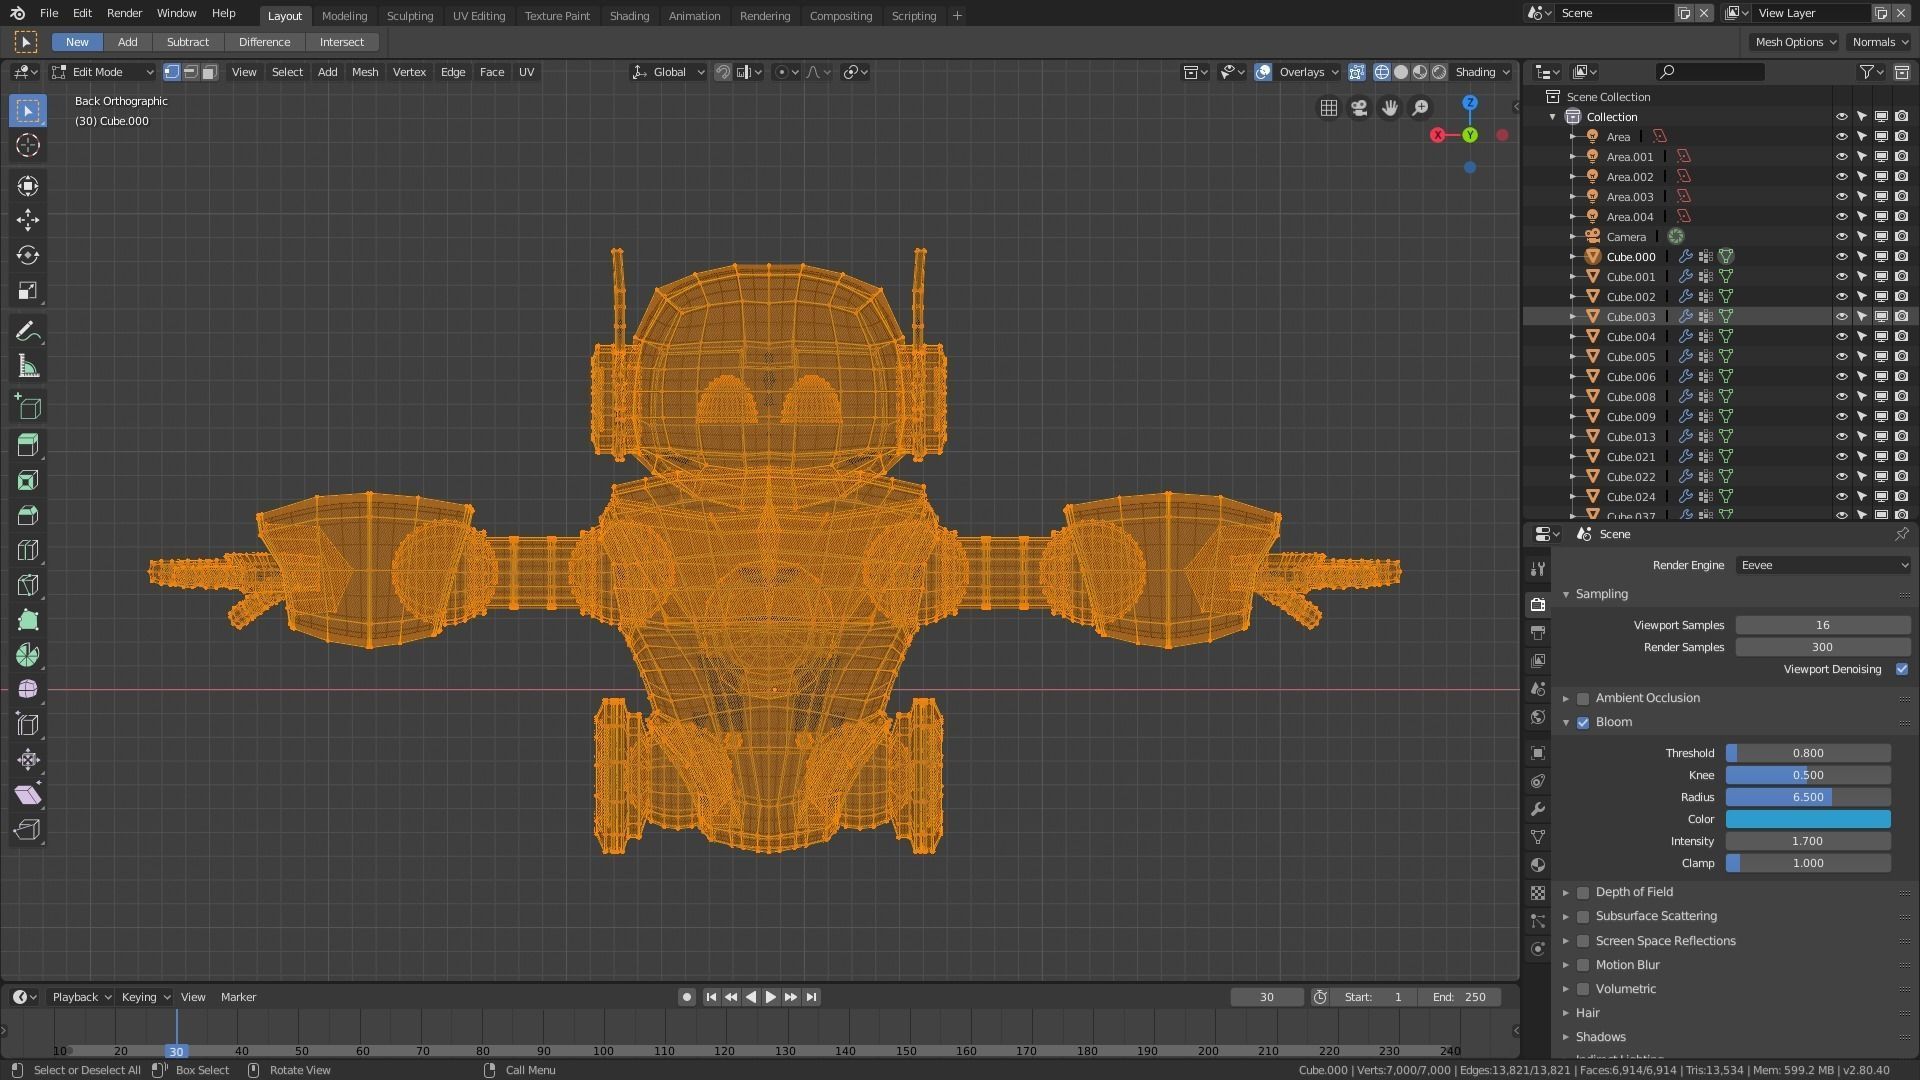Enable Motion Blur checkbox
Screen dimensions: 1920x1080
pos(1583,965)
